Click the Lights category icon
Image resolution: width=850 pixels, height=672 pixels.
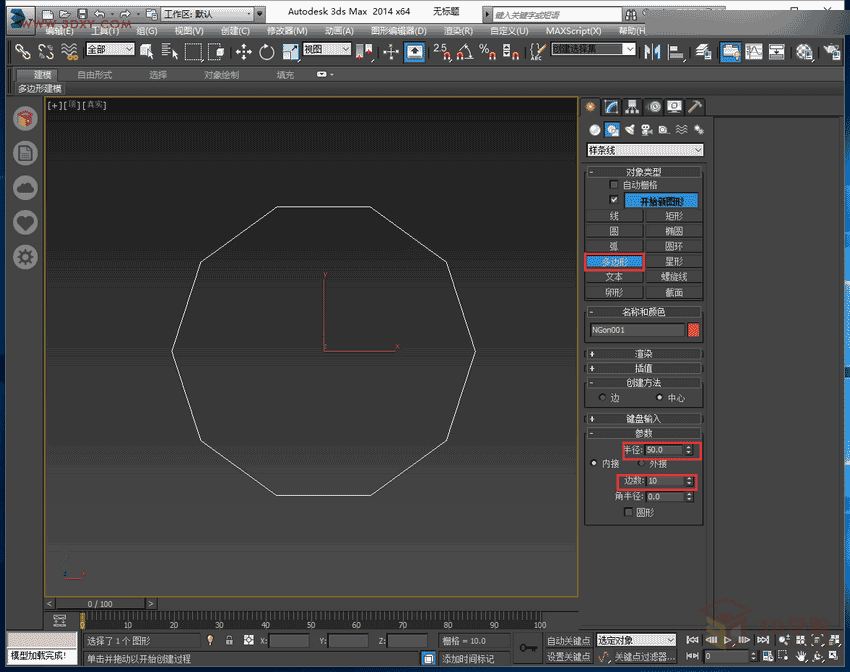tap(630, 130)
